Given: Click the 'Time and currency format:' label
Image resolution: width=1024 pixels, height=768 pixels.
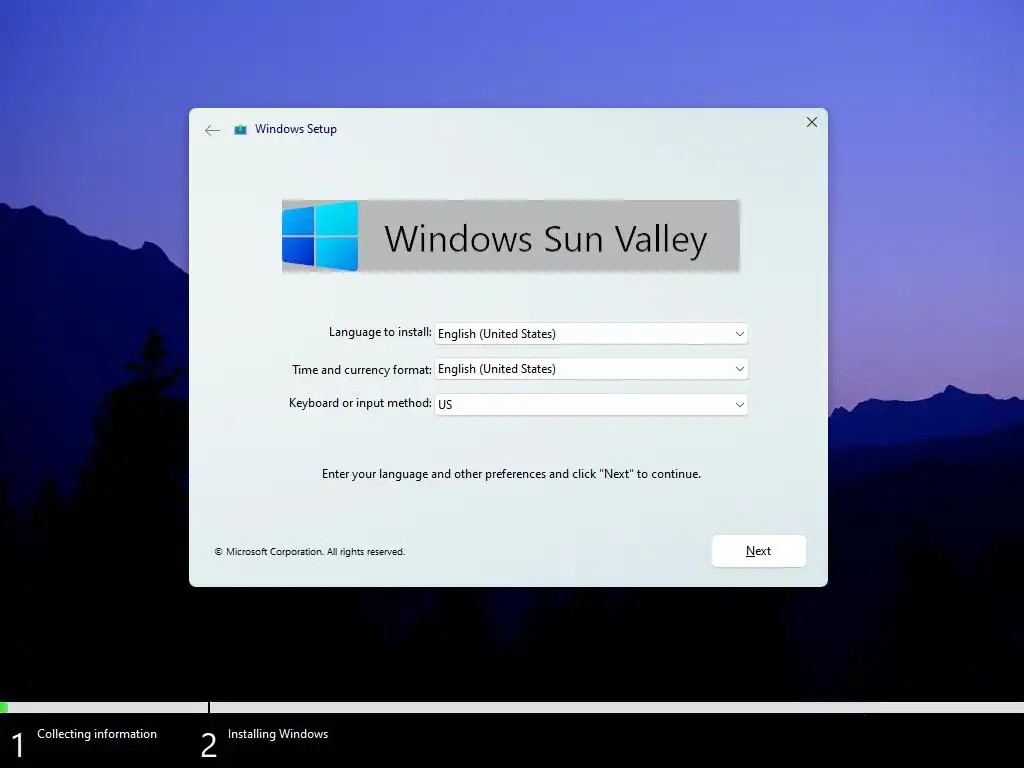Looking at the screenshot, I should tap(362, 370).
